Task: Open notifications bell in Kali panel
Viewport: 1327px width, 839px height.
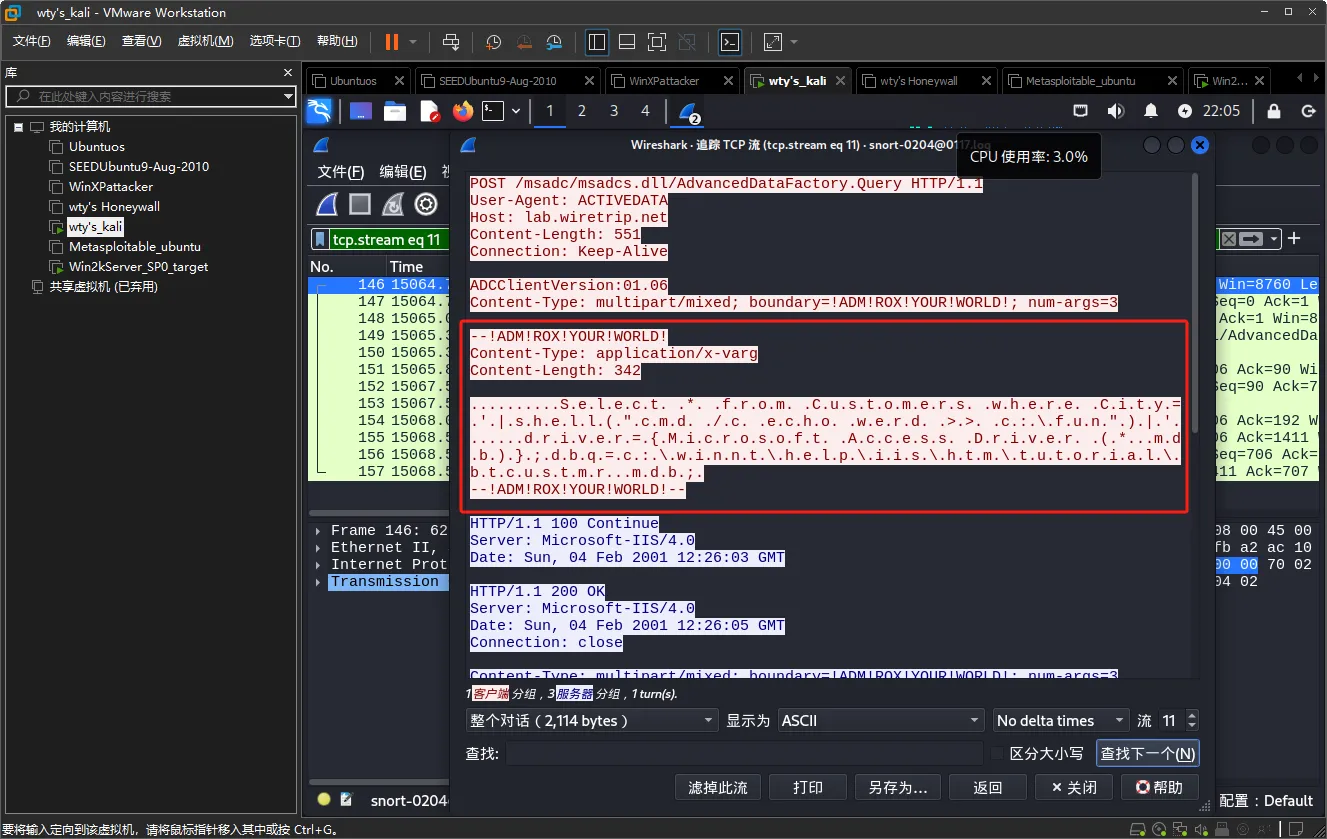Action: (x=1151, y=111)
